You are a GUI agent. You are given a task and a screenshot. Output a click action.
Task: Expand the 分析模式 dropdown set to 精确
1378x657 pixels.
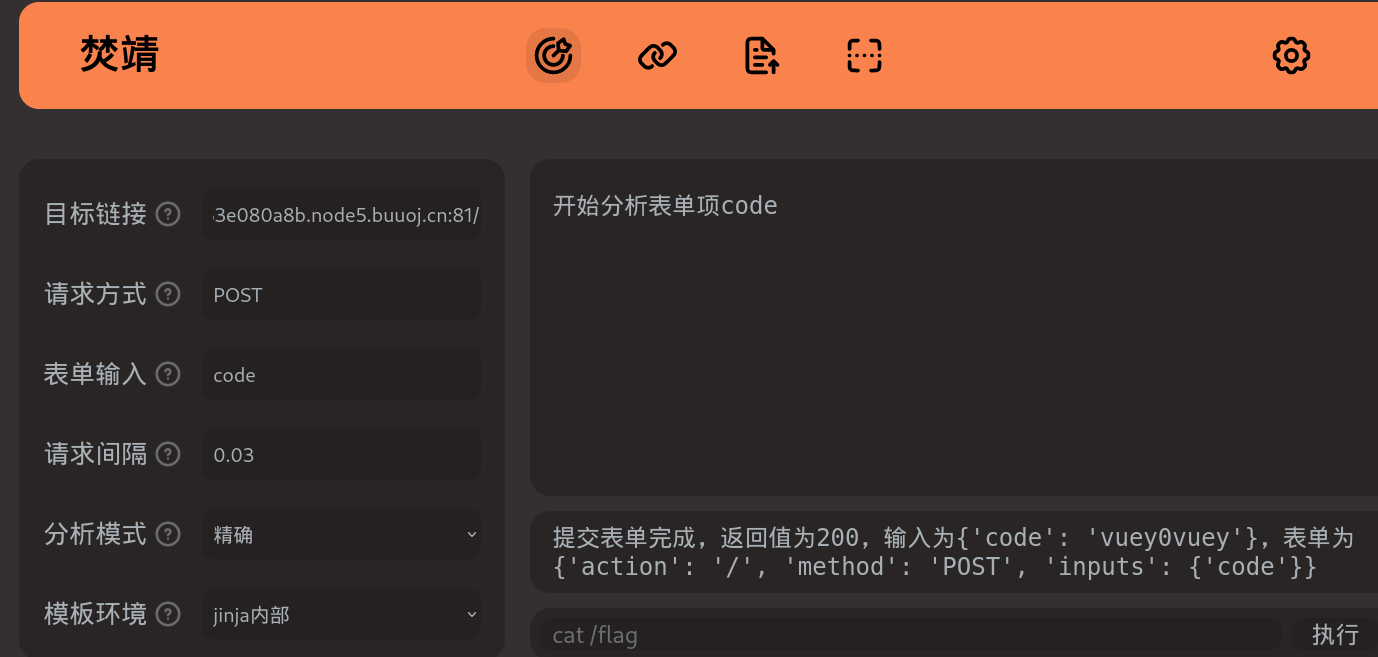coord(341,535)
